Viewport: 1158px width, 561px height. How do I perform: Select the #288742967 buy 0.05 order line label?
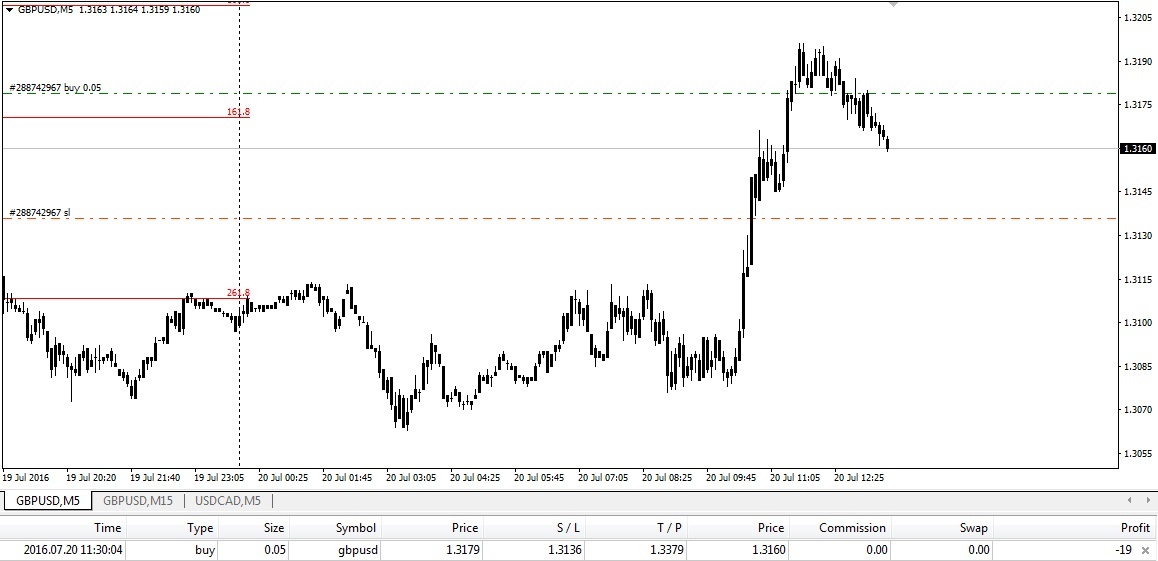55,88
